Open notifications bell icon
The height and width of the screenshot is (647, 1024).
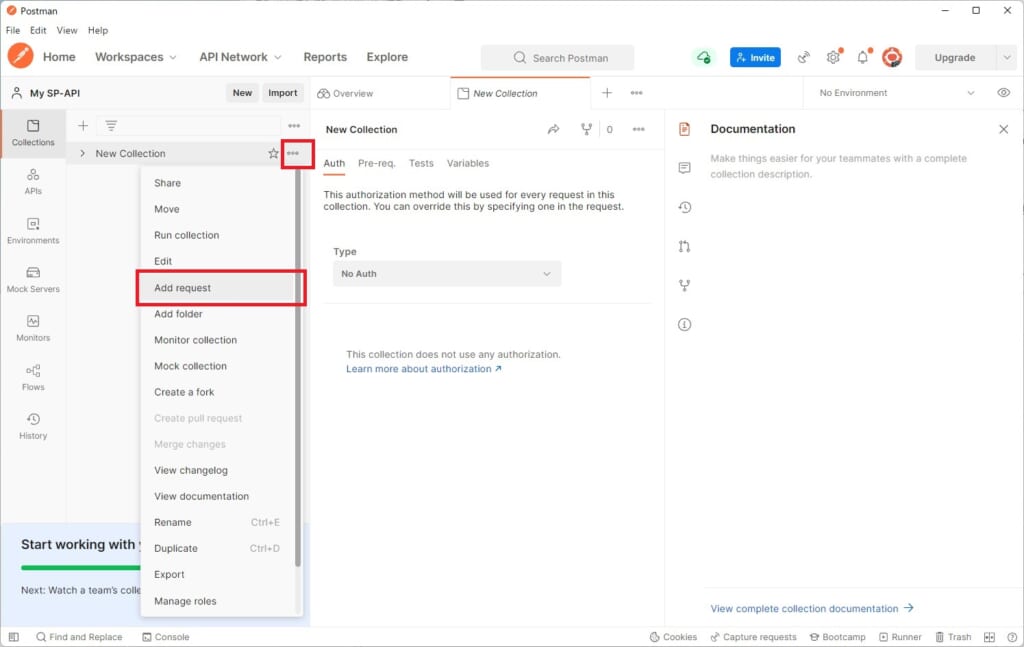[x=863, y=57]
